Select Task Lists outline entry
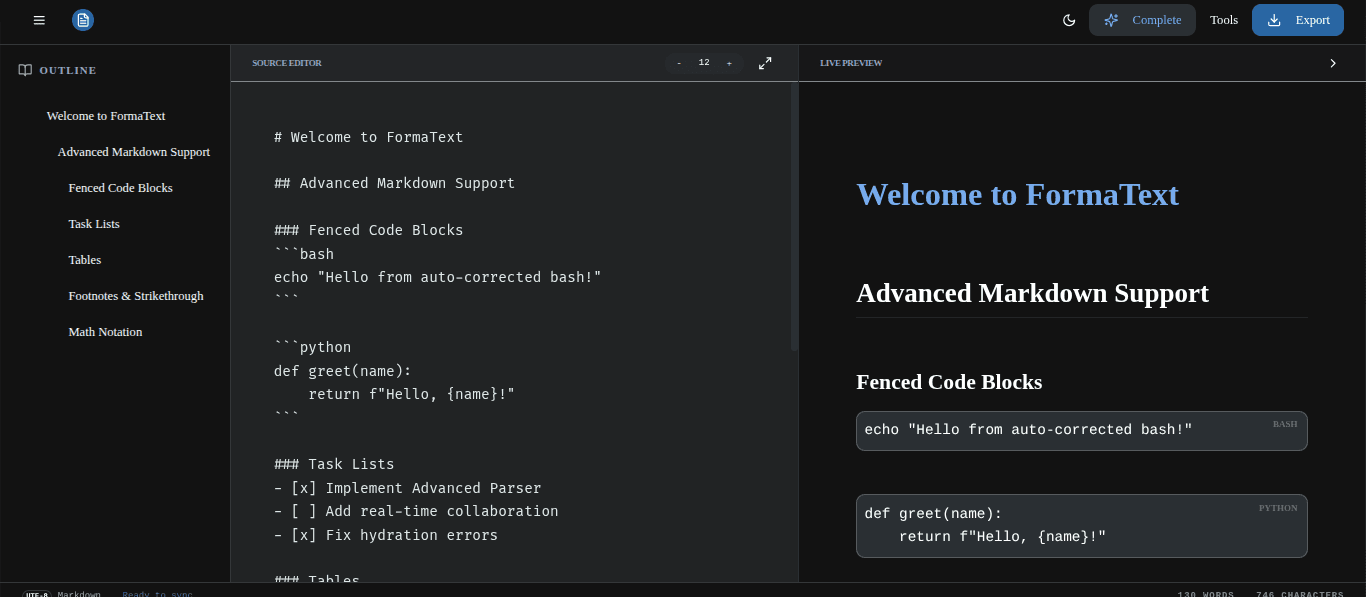 point(94,224)
